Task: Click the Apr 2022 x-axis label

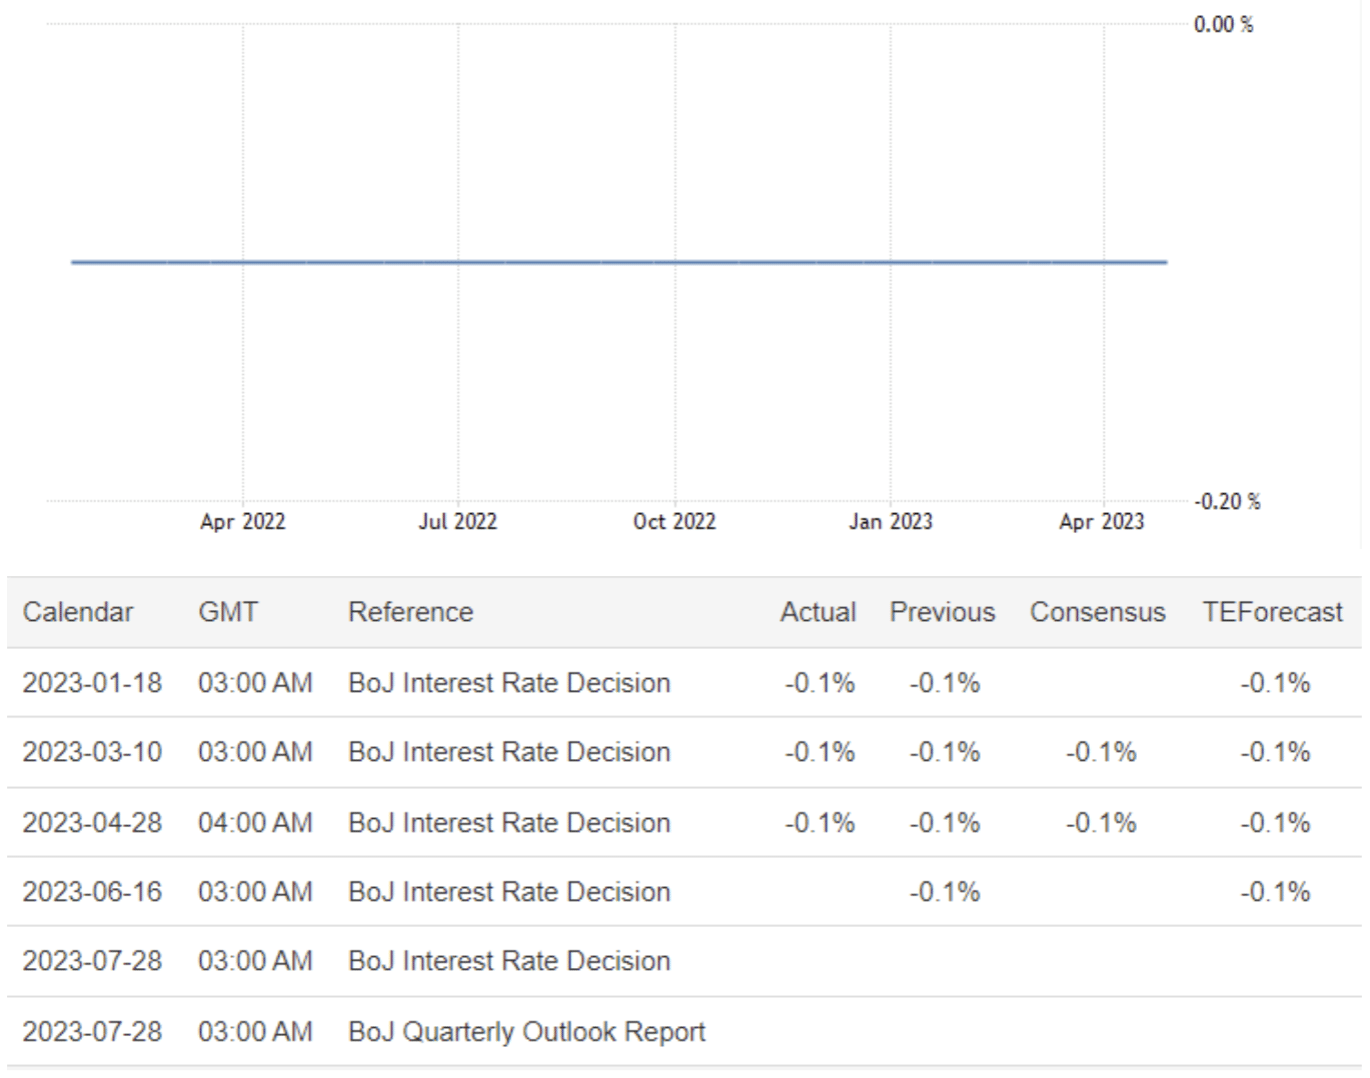Action: pyautogui.click(x=242, y=522)
